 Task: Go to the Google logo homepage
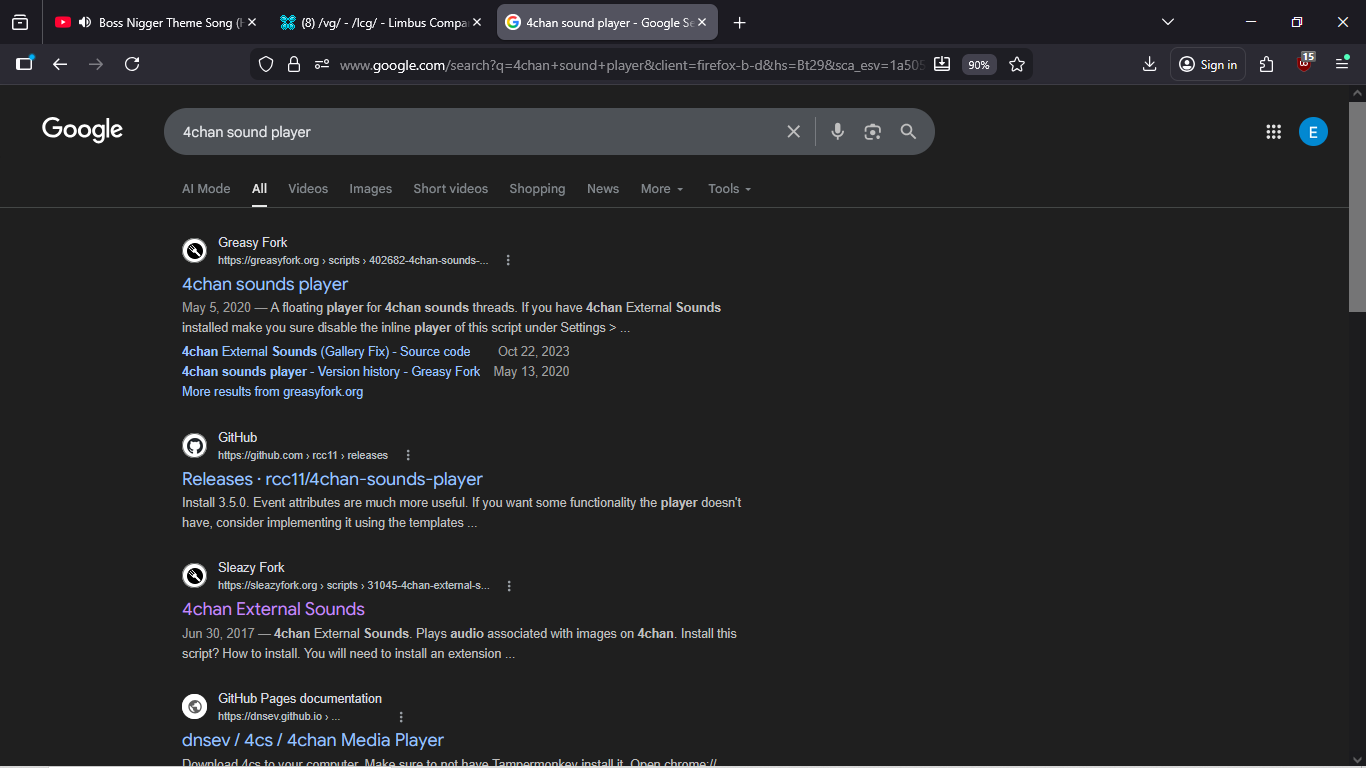click(82, 130)
